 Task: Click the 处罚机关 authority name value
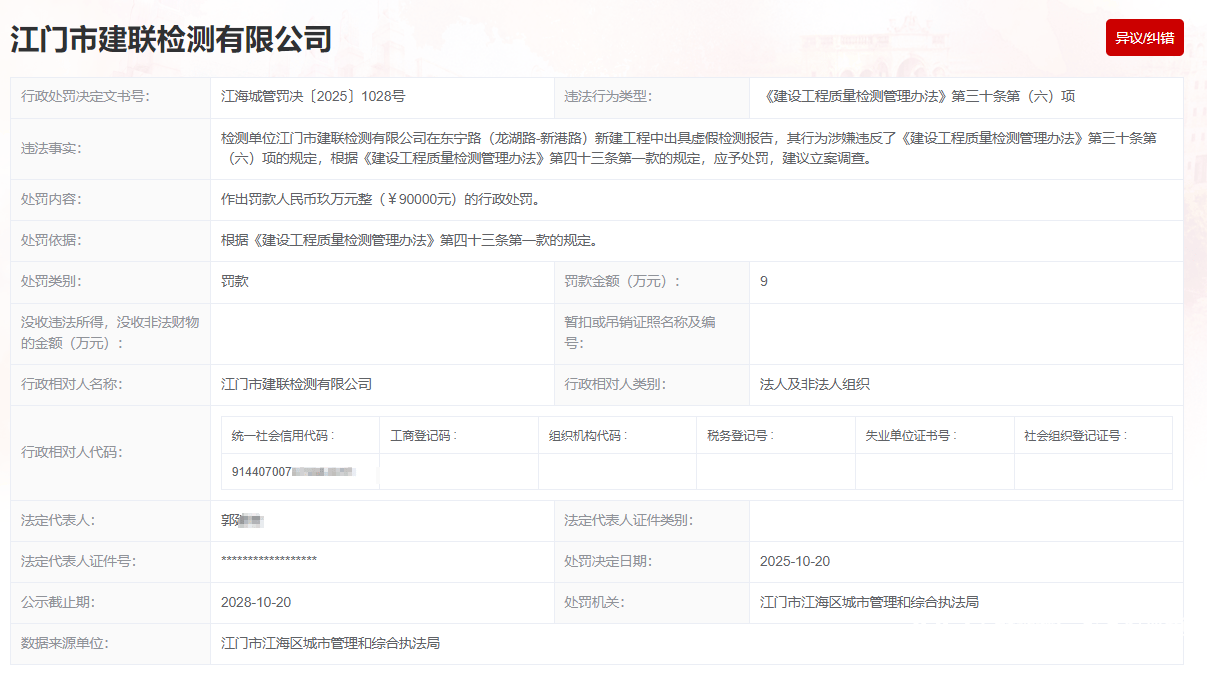(x=869, y=602)
